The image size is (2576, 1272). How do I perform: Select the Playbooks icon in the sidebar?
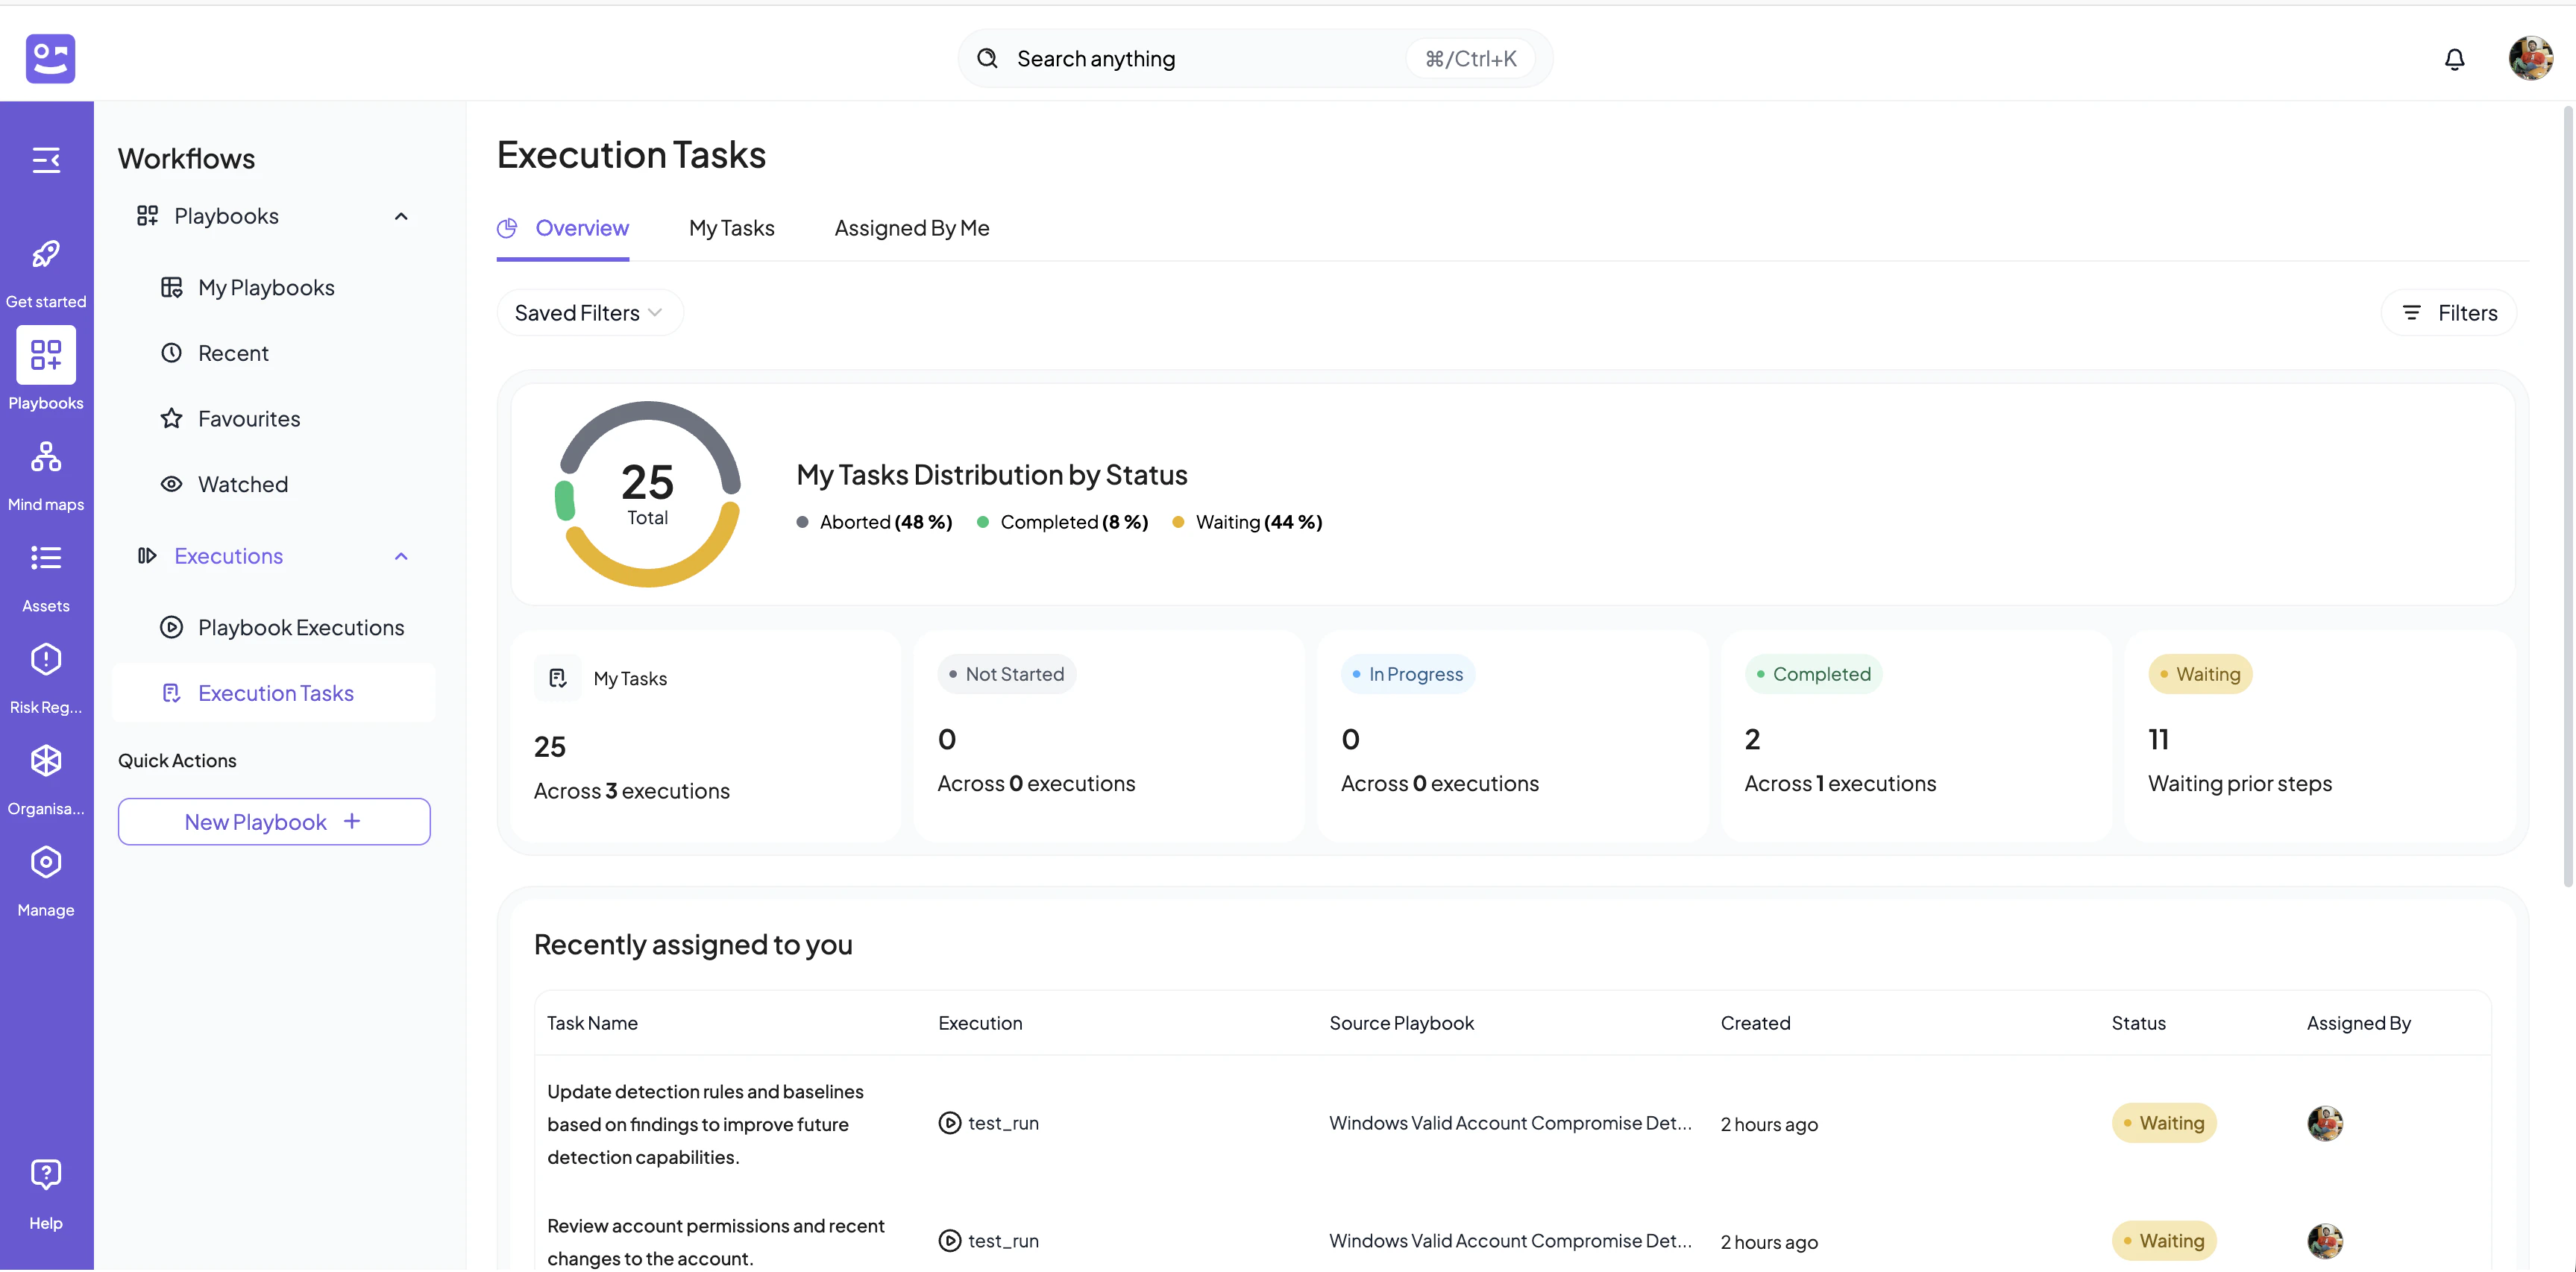[46, 355]
